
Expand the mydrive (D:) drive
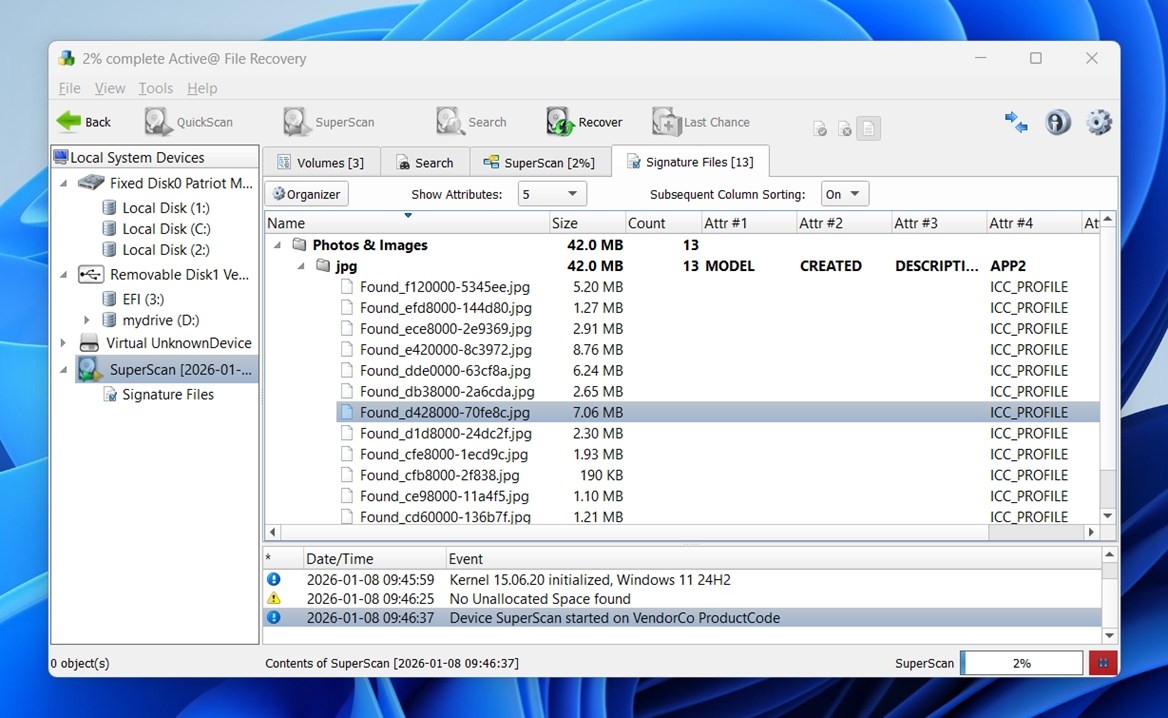[88, 320]
